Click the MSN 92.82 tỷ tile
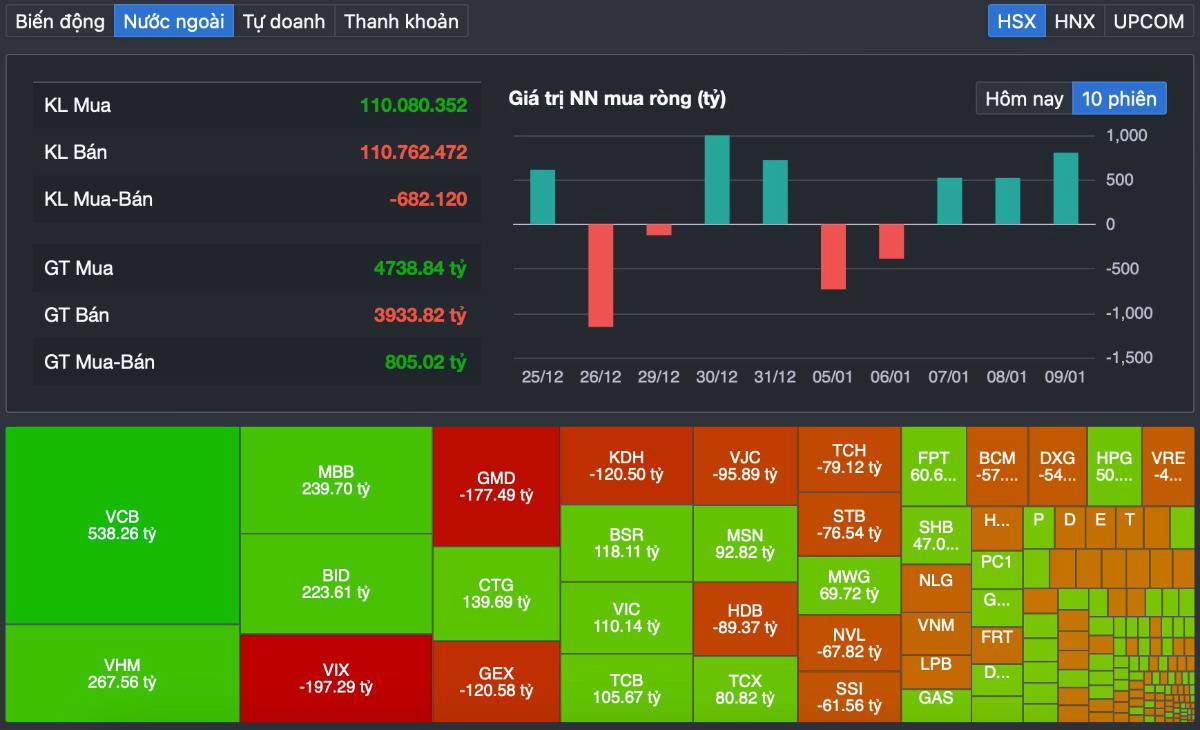Screen dimensions: 1200x730 745,543
